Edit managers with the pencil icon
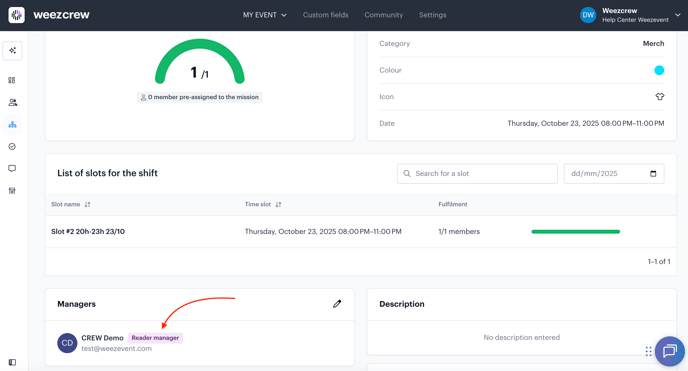The height and width of the screenshot is (371, 688). (337, 304)
